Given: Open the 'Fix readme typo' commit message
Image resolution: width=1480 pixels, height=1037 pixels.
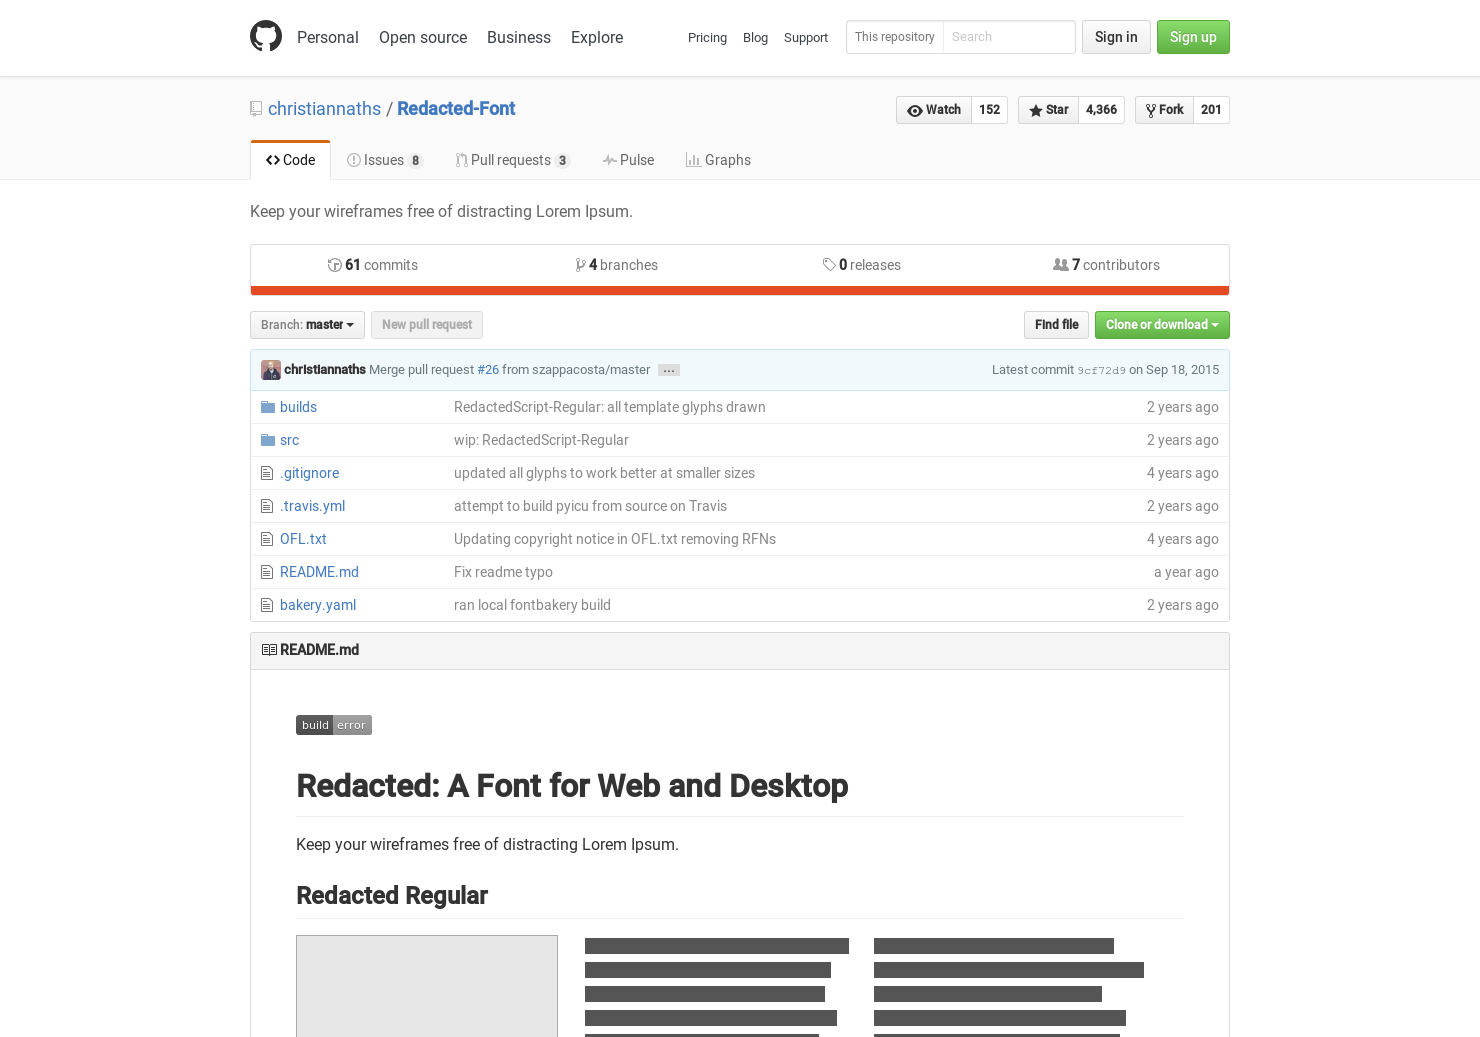Looking at the screenshot, I should tap(503, 572).
